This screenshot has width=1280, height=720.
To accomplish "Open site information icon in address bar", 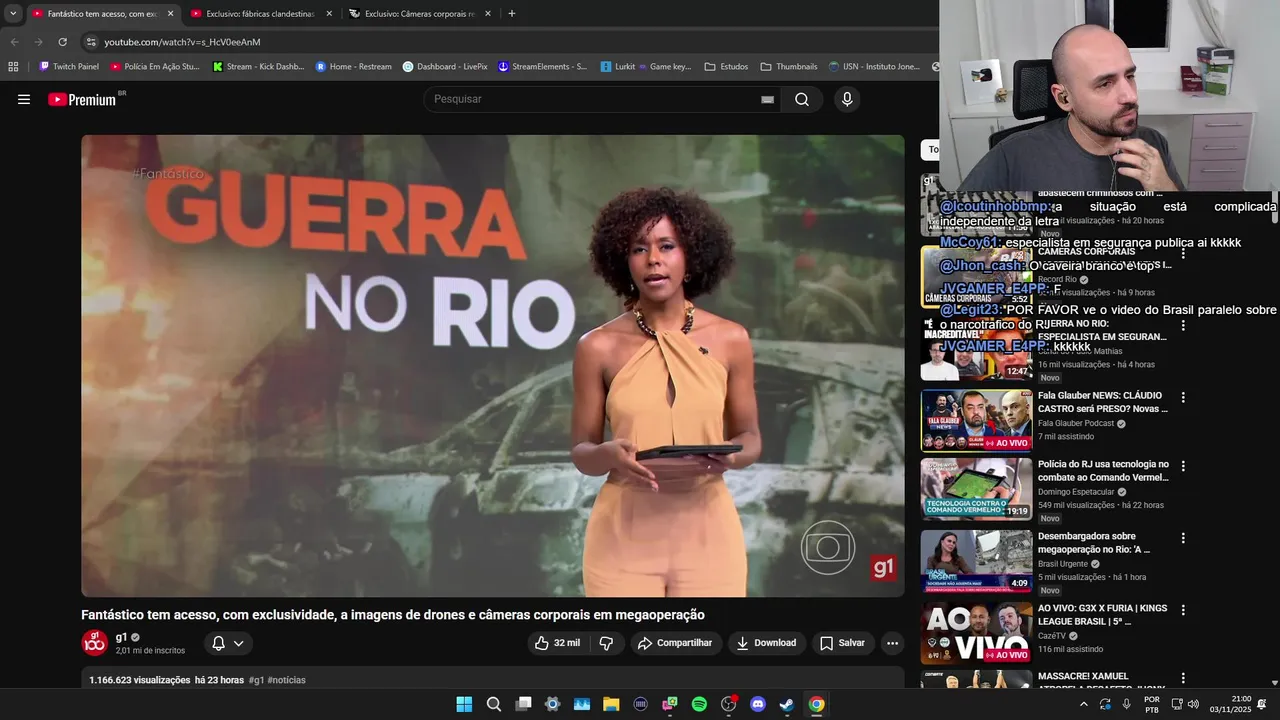I will pos(91,42).
